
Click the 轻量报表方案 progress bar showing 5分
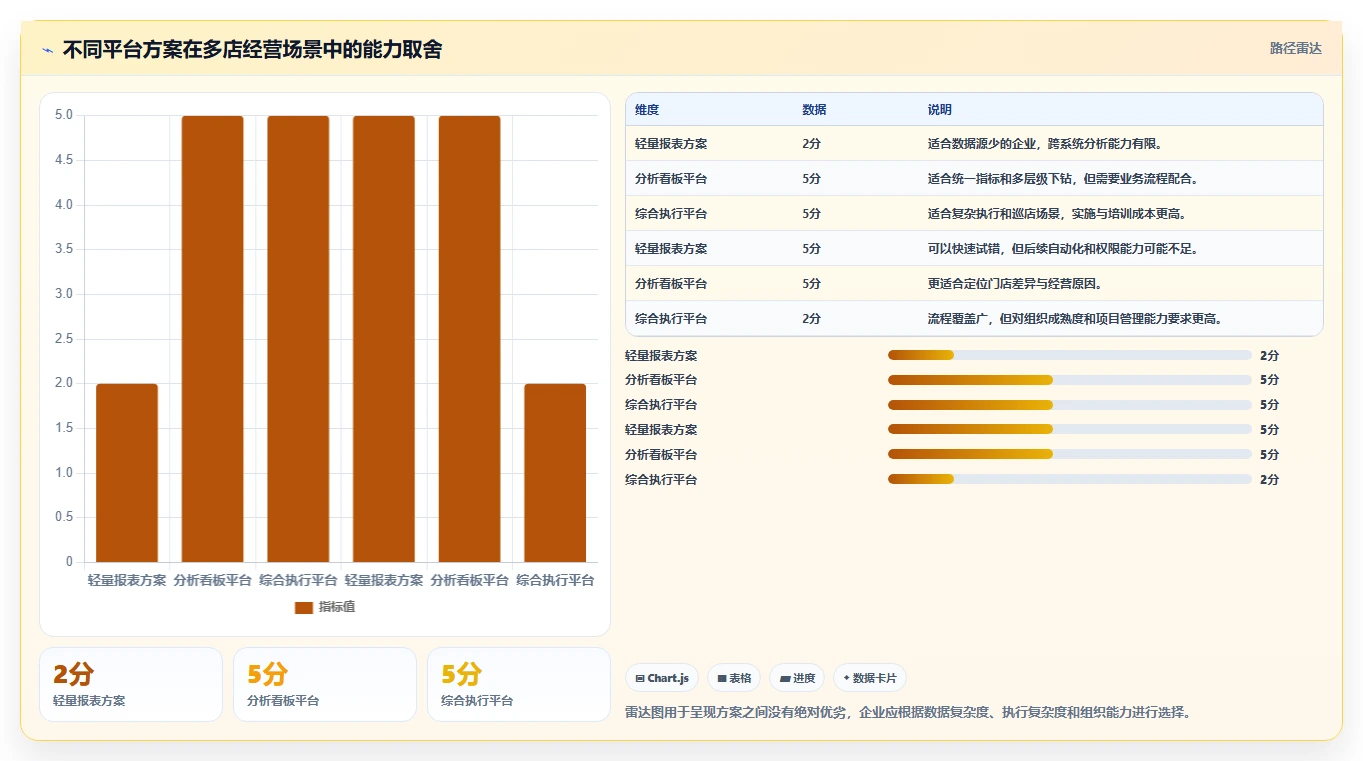pyautogui.click(x=1070, y=429)
